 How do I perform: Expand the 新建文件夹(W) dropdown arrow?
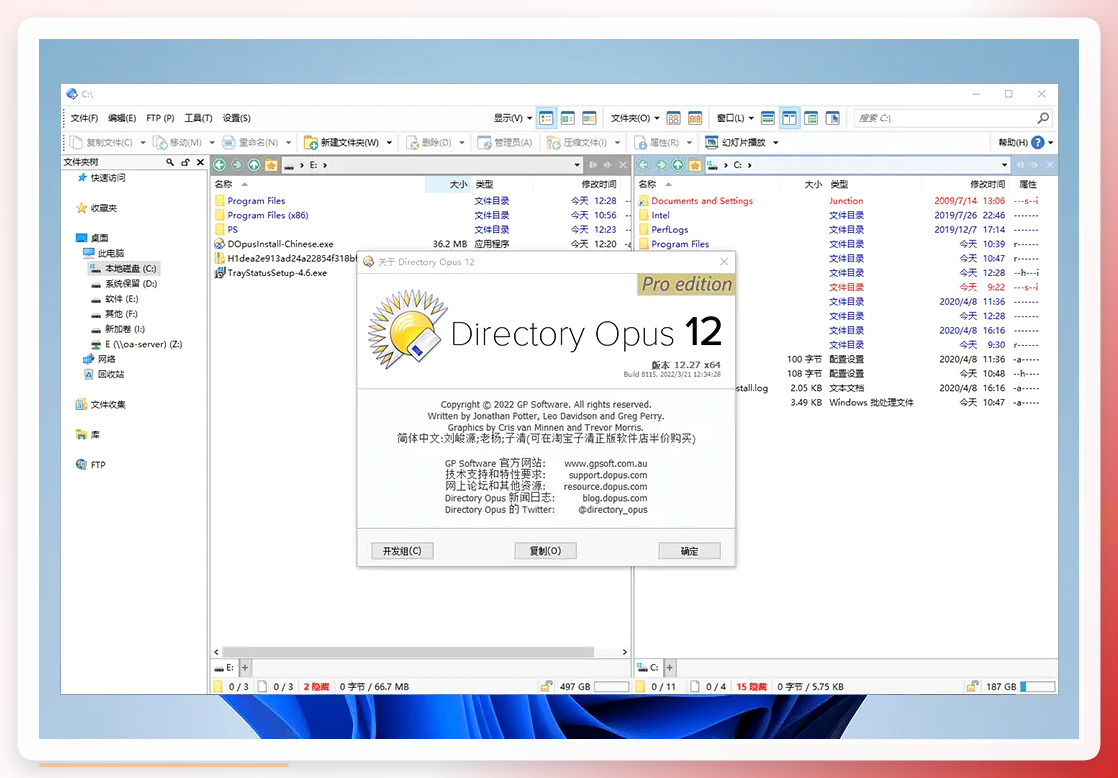[389, 143]
